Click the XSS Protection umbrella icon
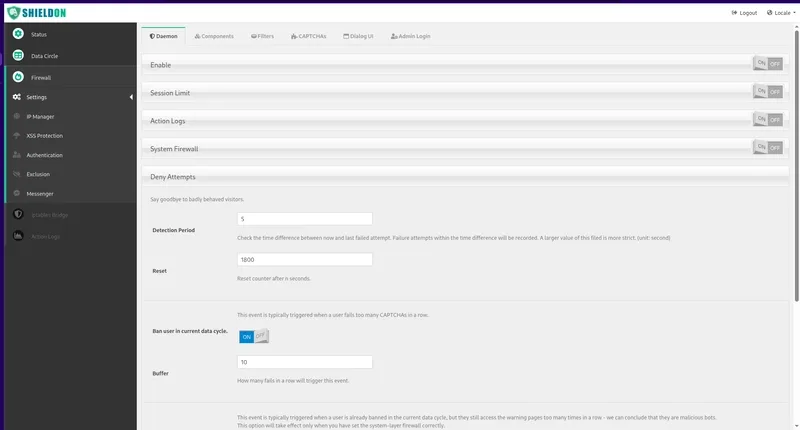Viewport: 800px width, 430px height. pyautogui.click(x=17, y=136)
